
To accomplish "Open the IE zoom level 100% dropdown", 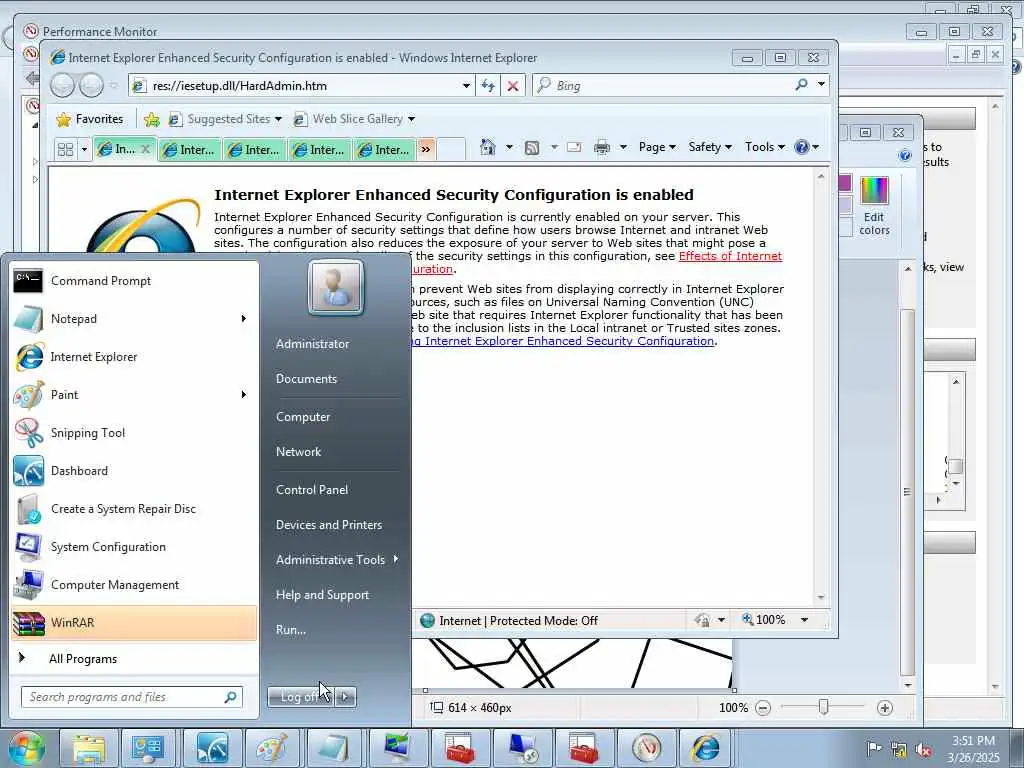I will 804,620.
